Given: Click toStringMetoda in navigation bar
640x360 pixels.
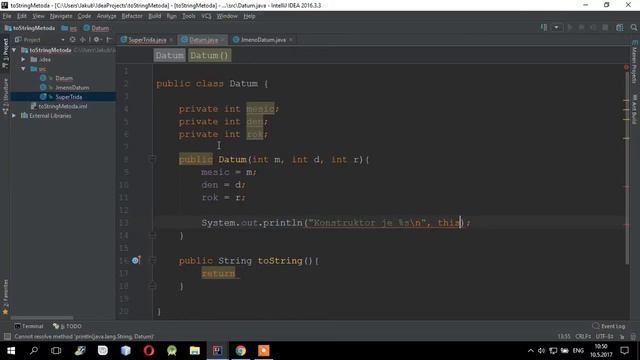Looking at the screenshot, I should (30, 28).
